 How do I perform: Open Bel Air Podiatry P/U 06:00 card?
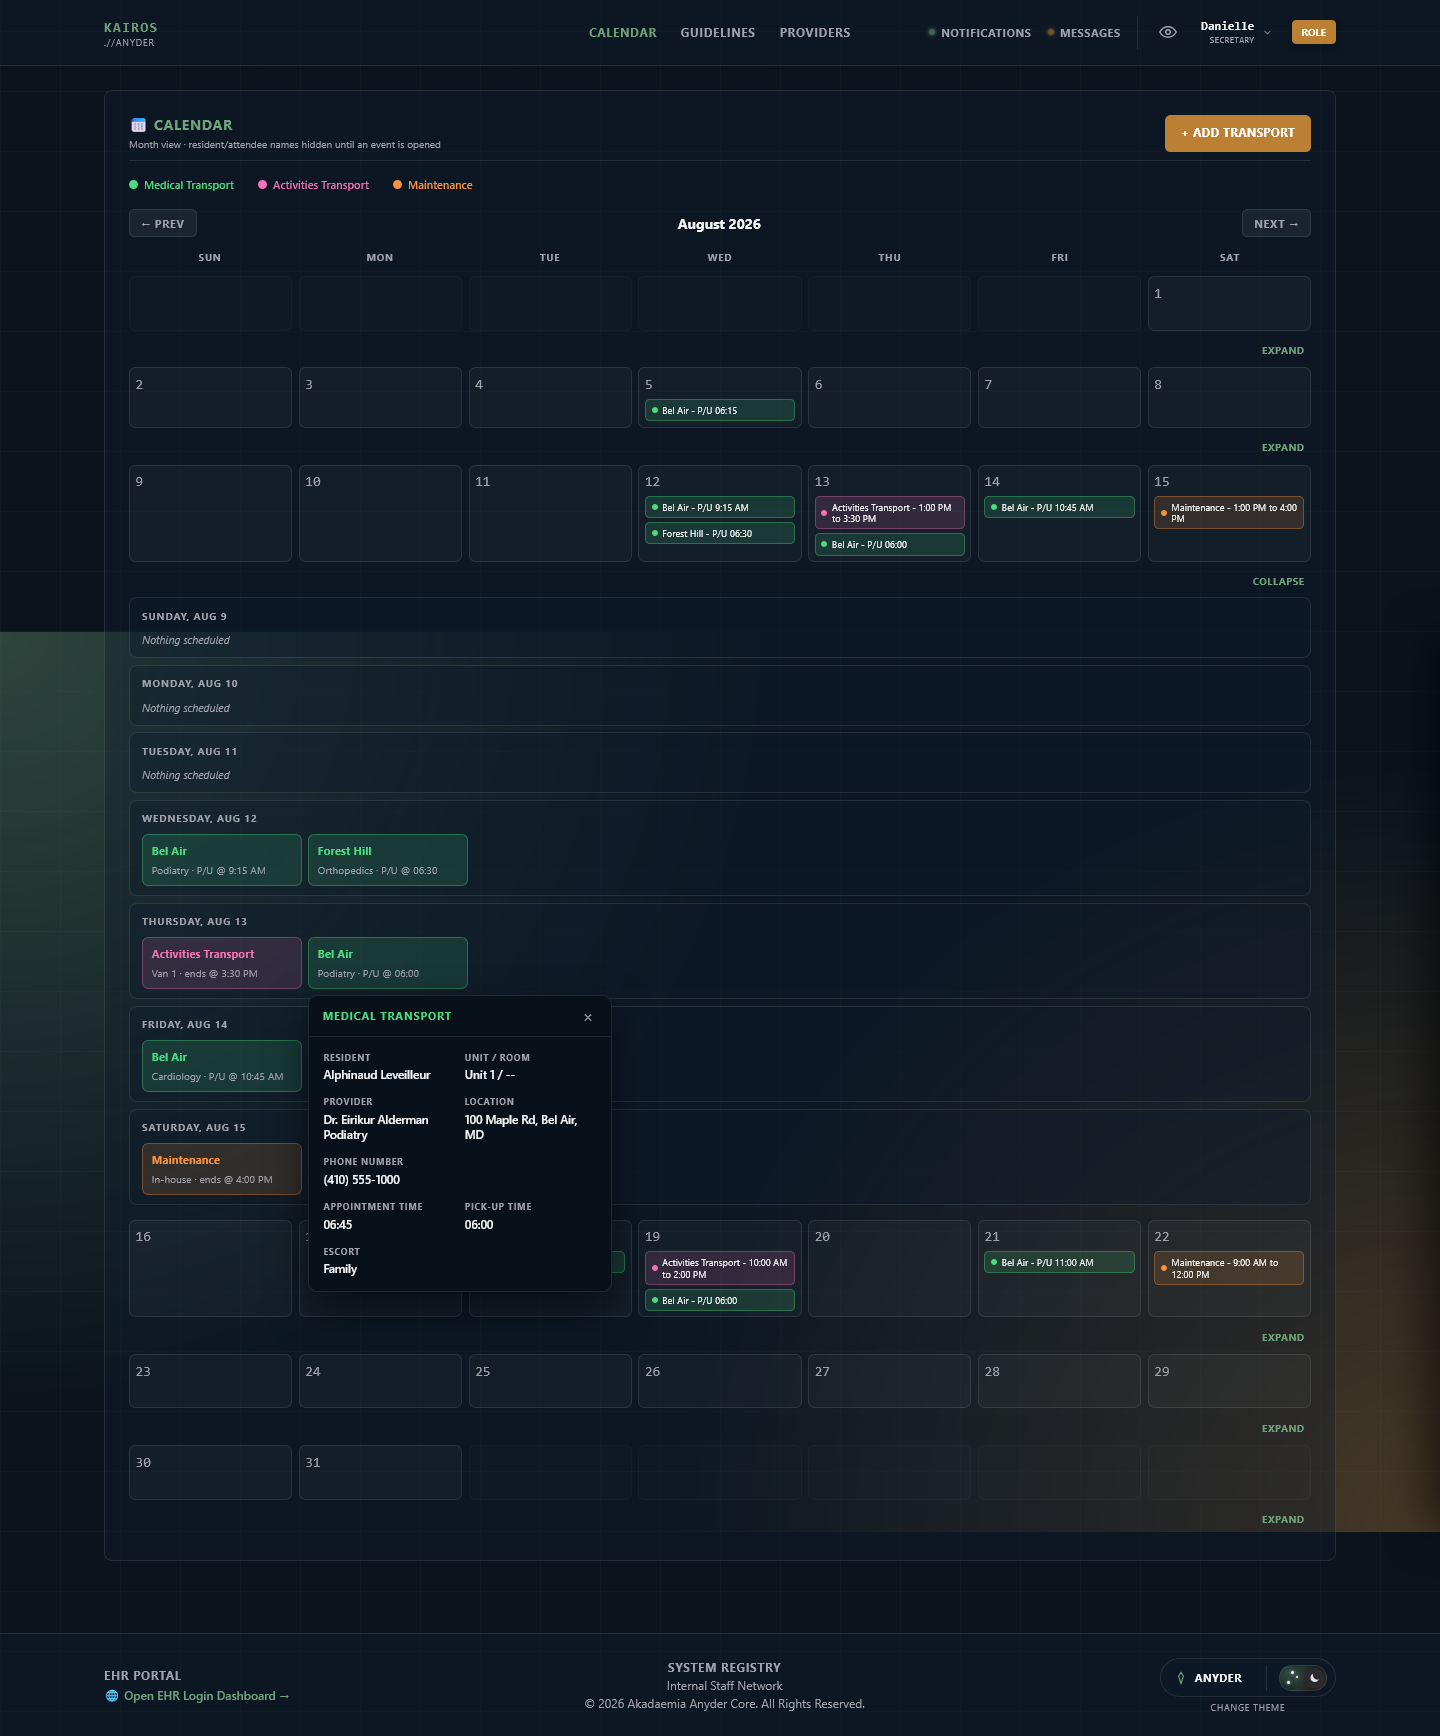pyautogui.click(x=387, y=963)
